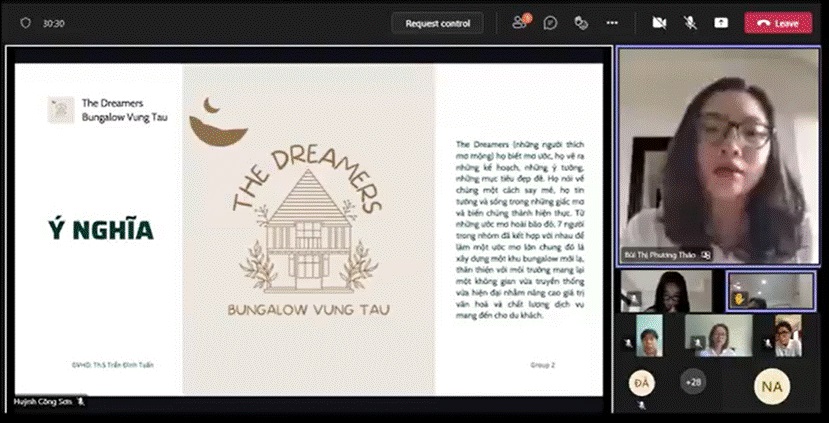This screenshot has height=423, width=829.
Task: Unmute the microphone
Action: point(689,23)
